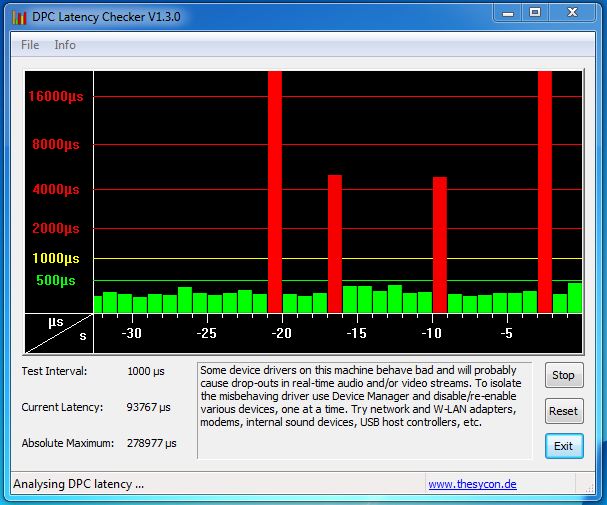Image resolution: width=607 pixels, height=505 pixels.
Task: Click the -20 time axis label
Action: [281, 333]
